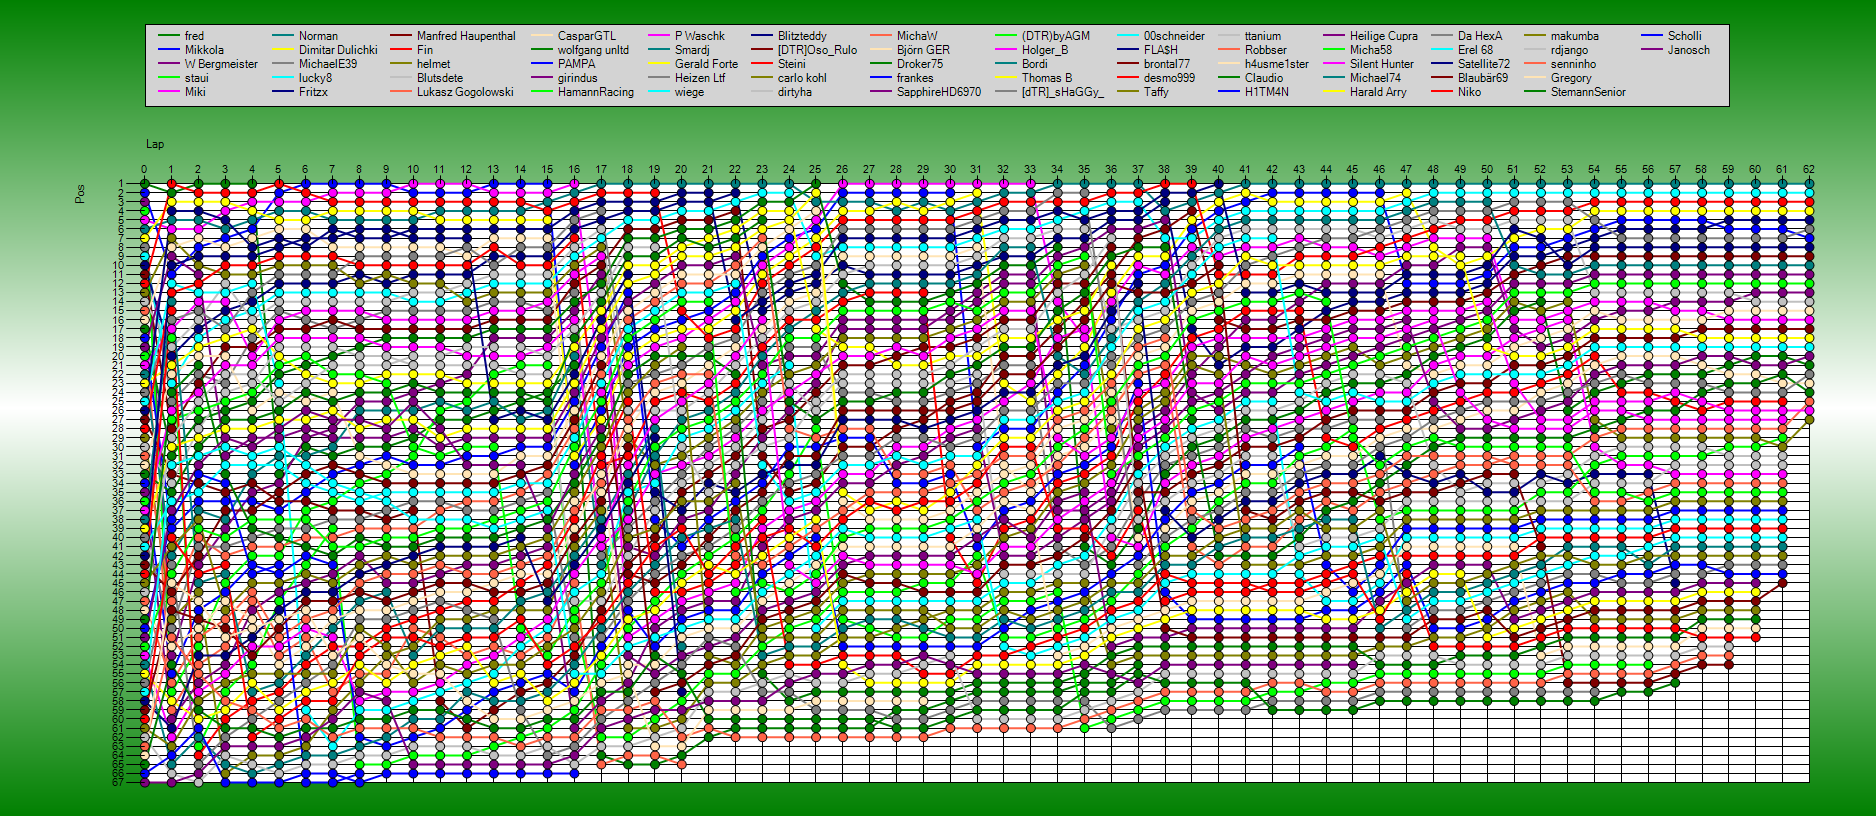Click 'Mikkola' in the legend
The image size is (1876, 816).
tap(204, 50)
